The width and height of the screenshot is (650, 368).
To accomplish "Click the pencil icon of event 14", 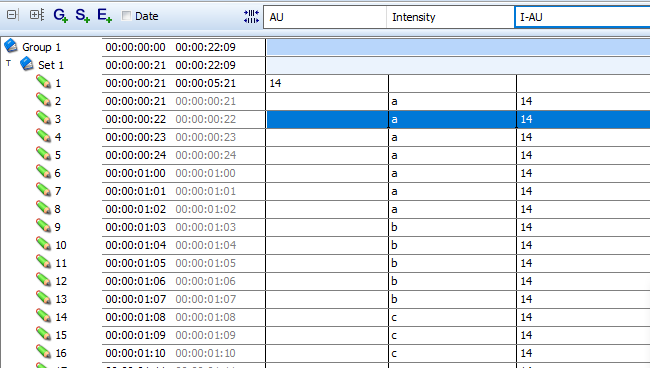I will pos(44,316).
